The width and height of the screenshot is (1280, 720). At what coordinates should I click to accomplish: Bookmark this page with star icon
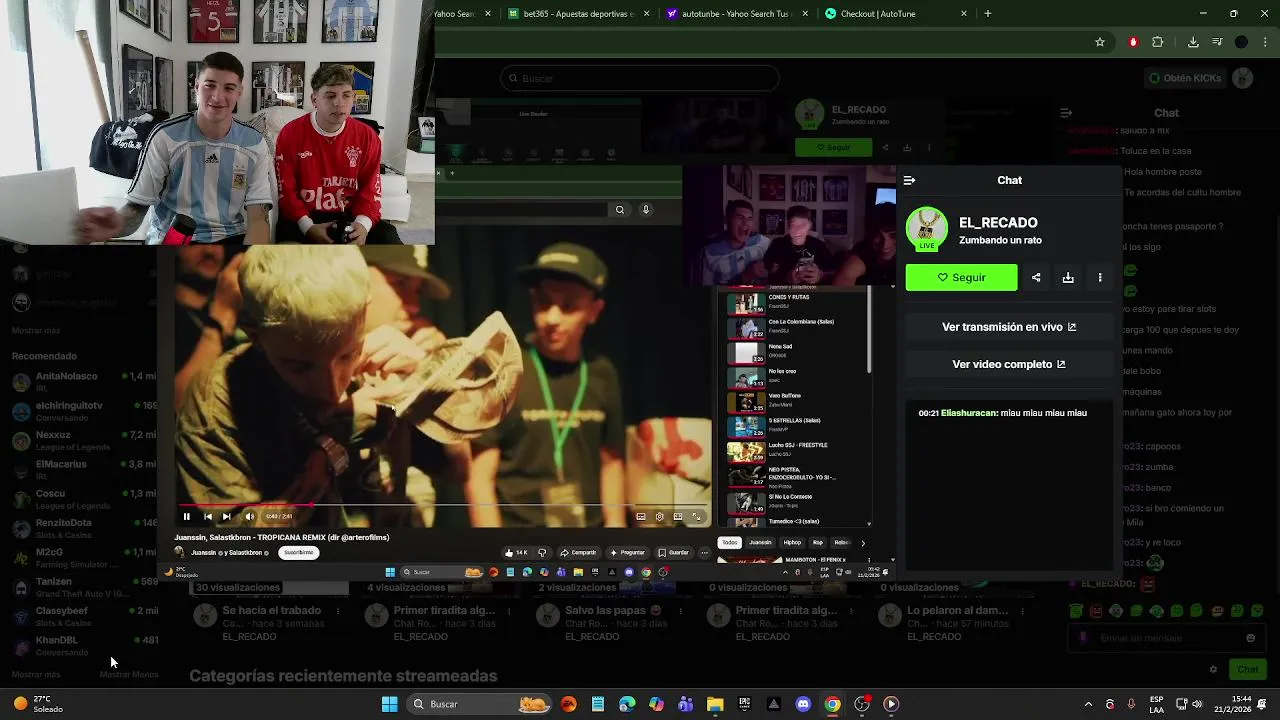tap(1100, 42)
